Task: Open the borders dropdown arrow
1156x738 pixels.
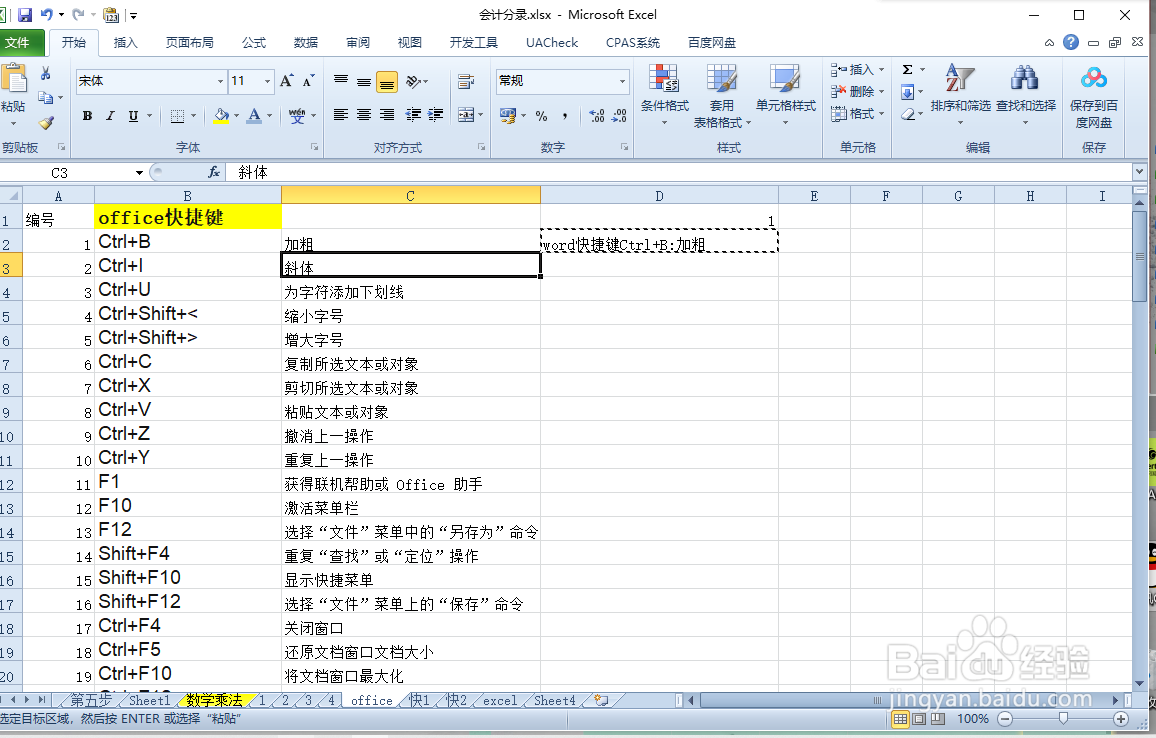Action: point(194,116)
